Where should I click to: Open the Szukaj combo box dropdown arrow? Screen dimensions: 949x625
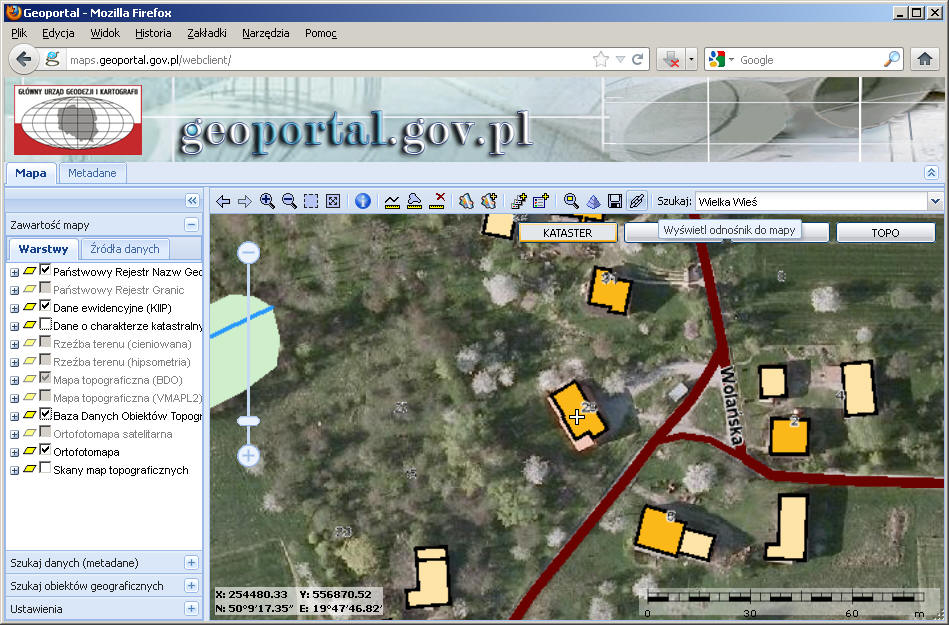[935, 201]
